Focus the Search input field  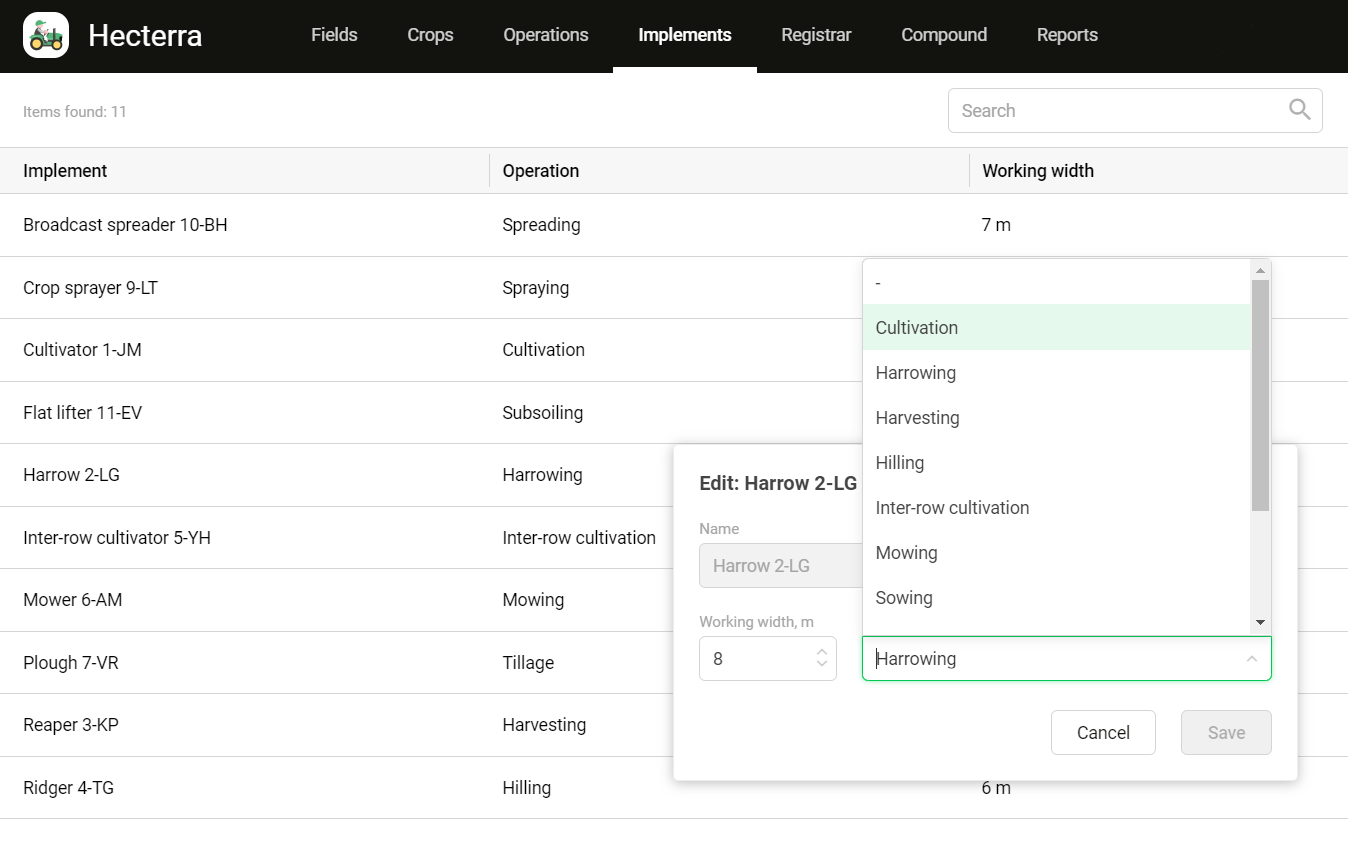tap(1120, 111)
